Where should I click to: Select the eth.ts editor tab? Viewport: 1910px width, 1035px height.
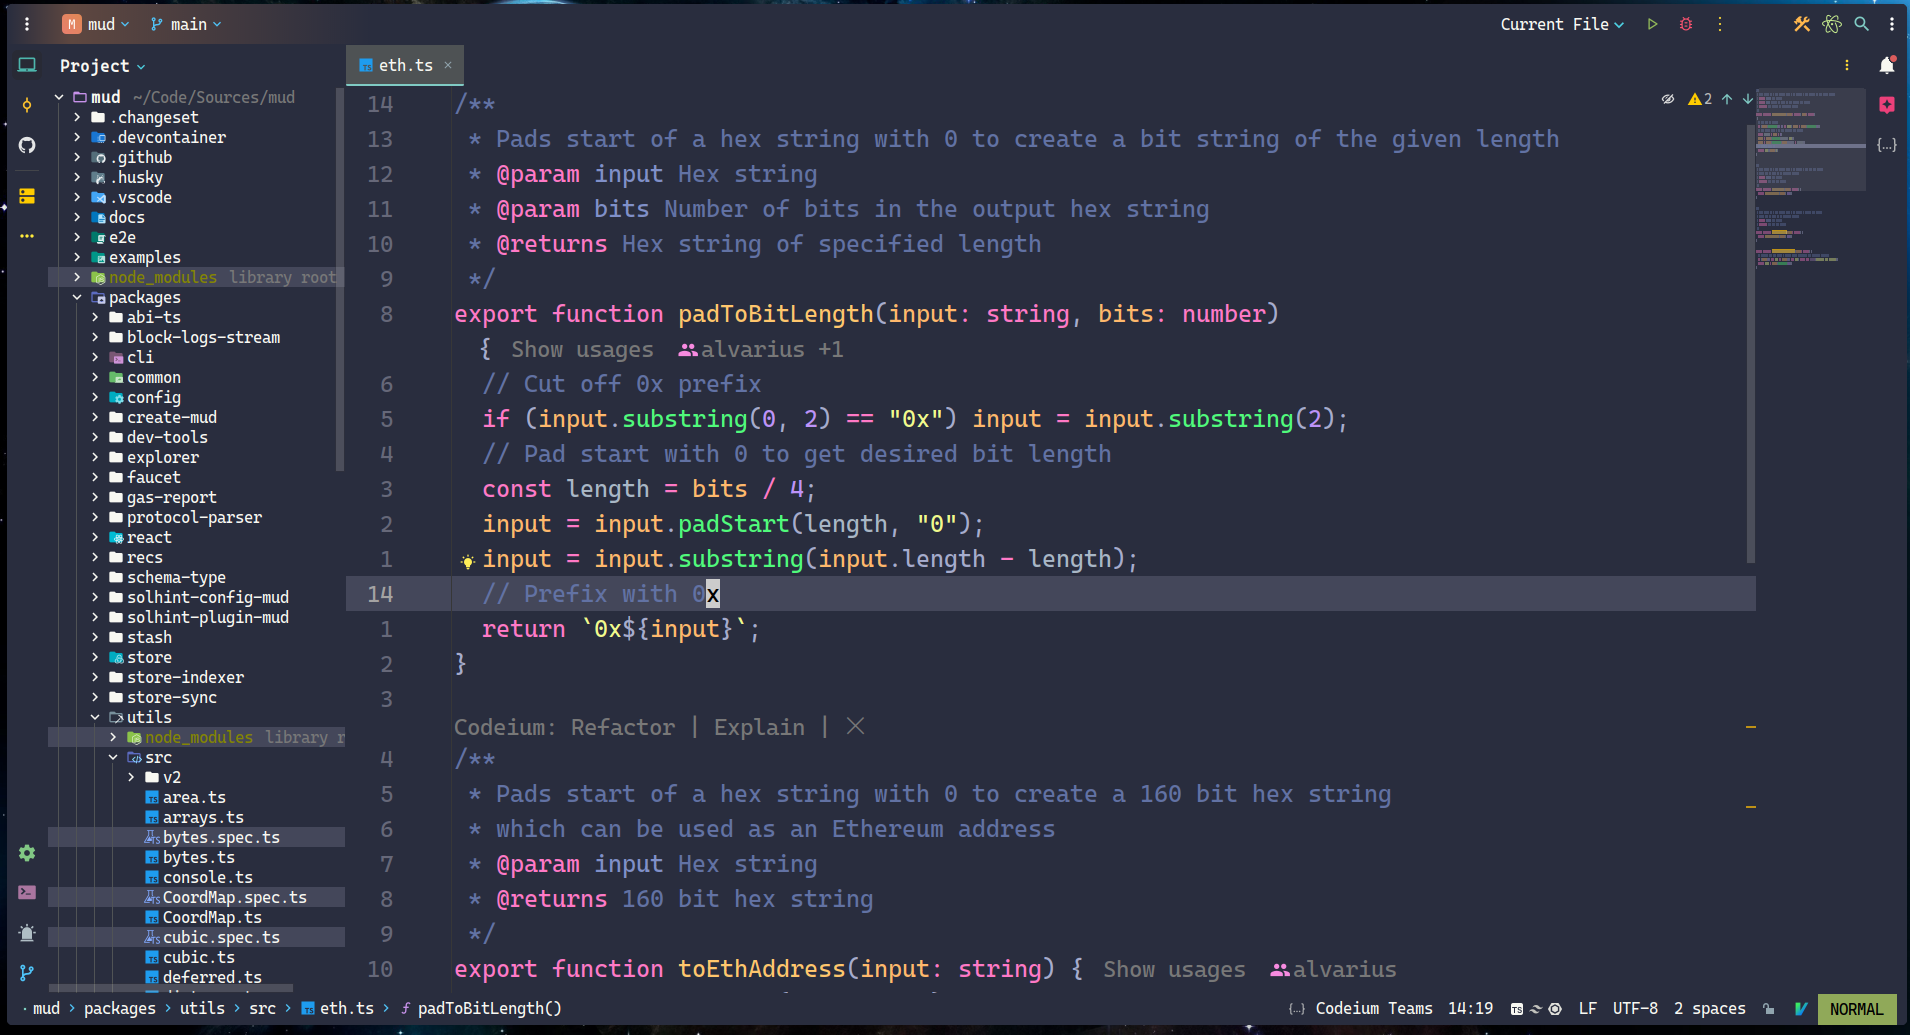[x=404, y=65]
